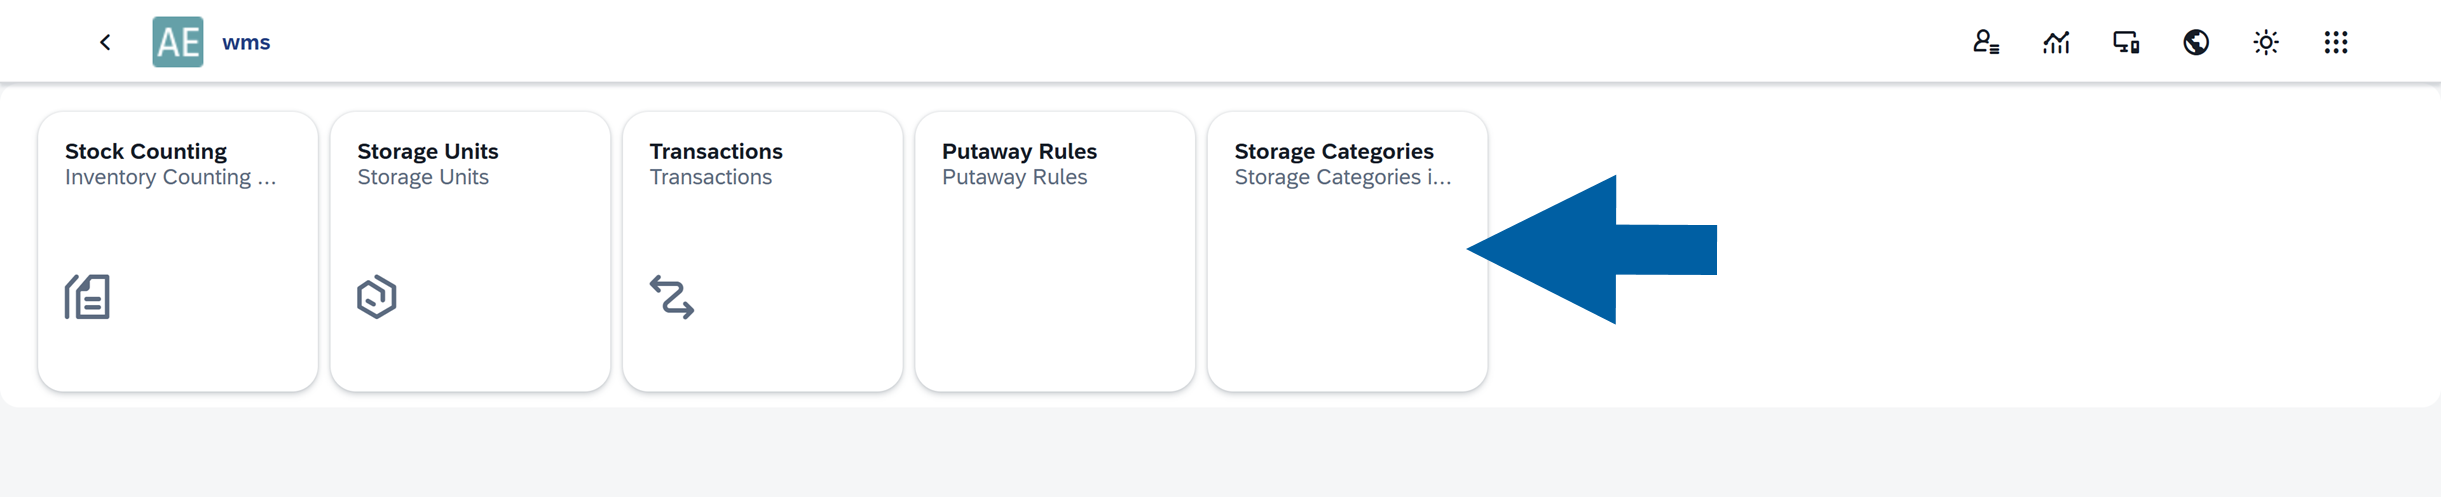Click the AE application logo
The height and width of the screenshot is (497, 2441).
point(178,42)
